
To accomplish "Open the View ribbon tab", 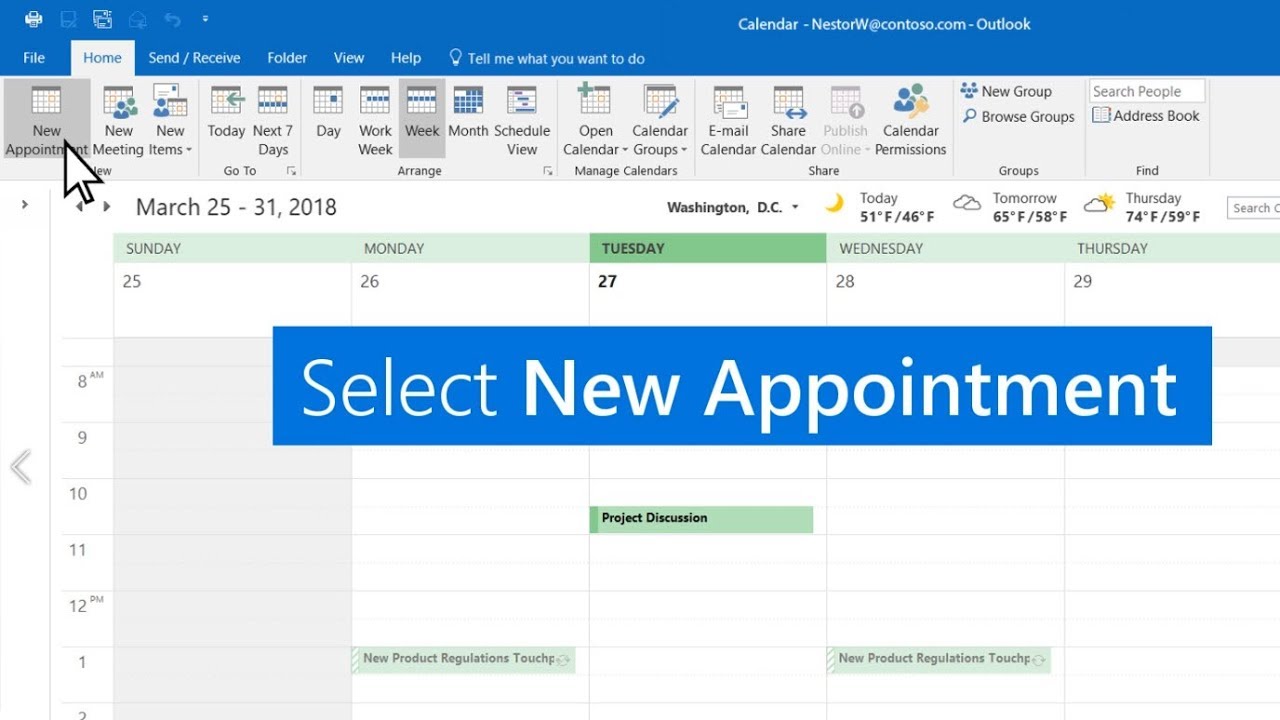I will 349,58.
